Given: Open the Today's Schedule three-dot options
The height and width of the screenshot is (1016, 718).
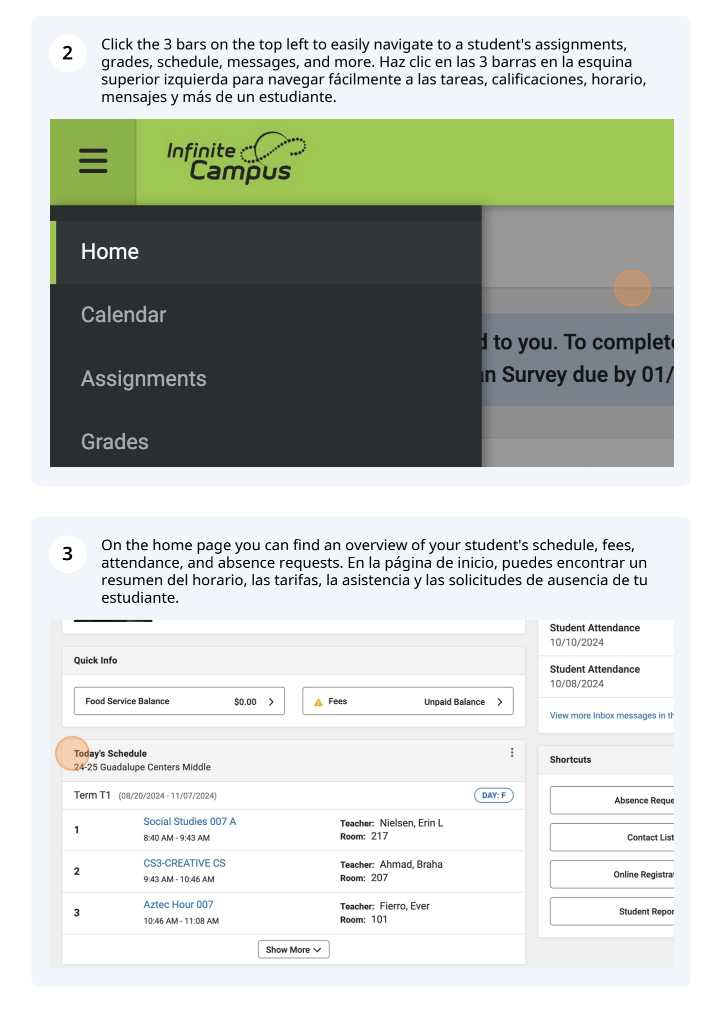Looking at the screenshot, I should pyautogui.click(x=512, y=753).
